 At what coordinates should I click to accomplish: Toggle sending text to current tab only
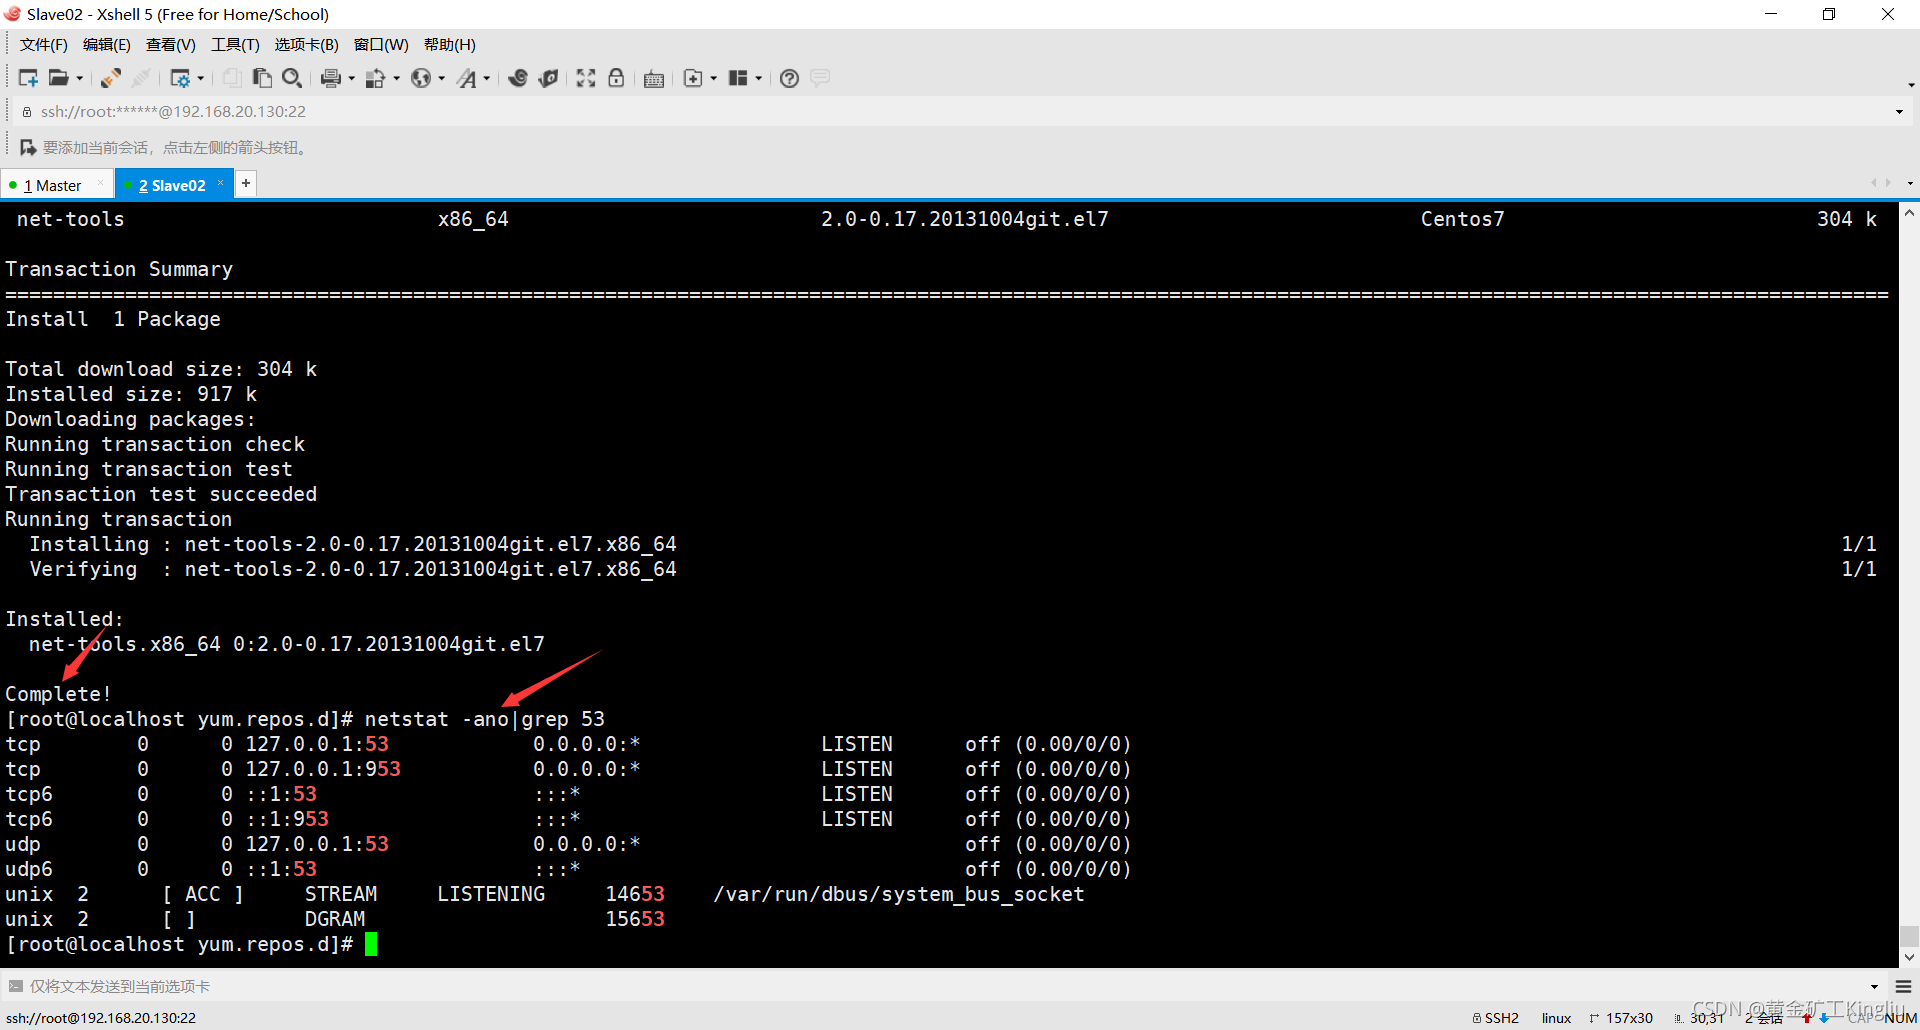(x=15, y=986)
